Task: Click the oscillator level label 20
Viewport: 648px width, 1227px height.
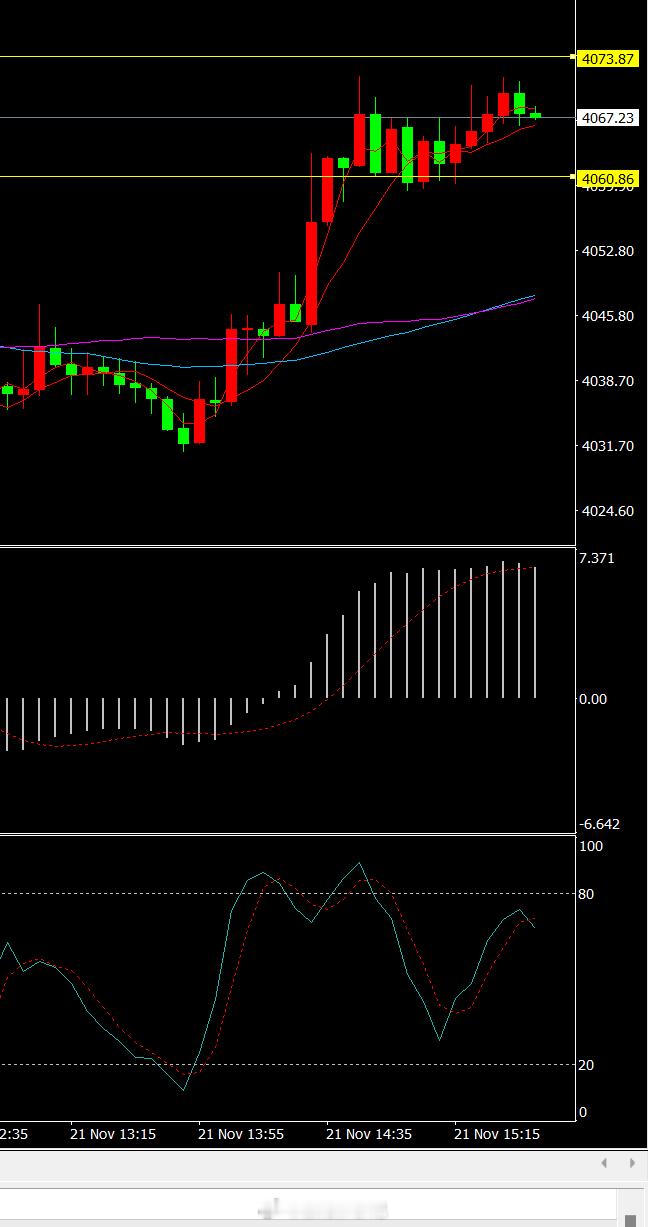Action: point(586,1065)
